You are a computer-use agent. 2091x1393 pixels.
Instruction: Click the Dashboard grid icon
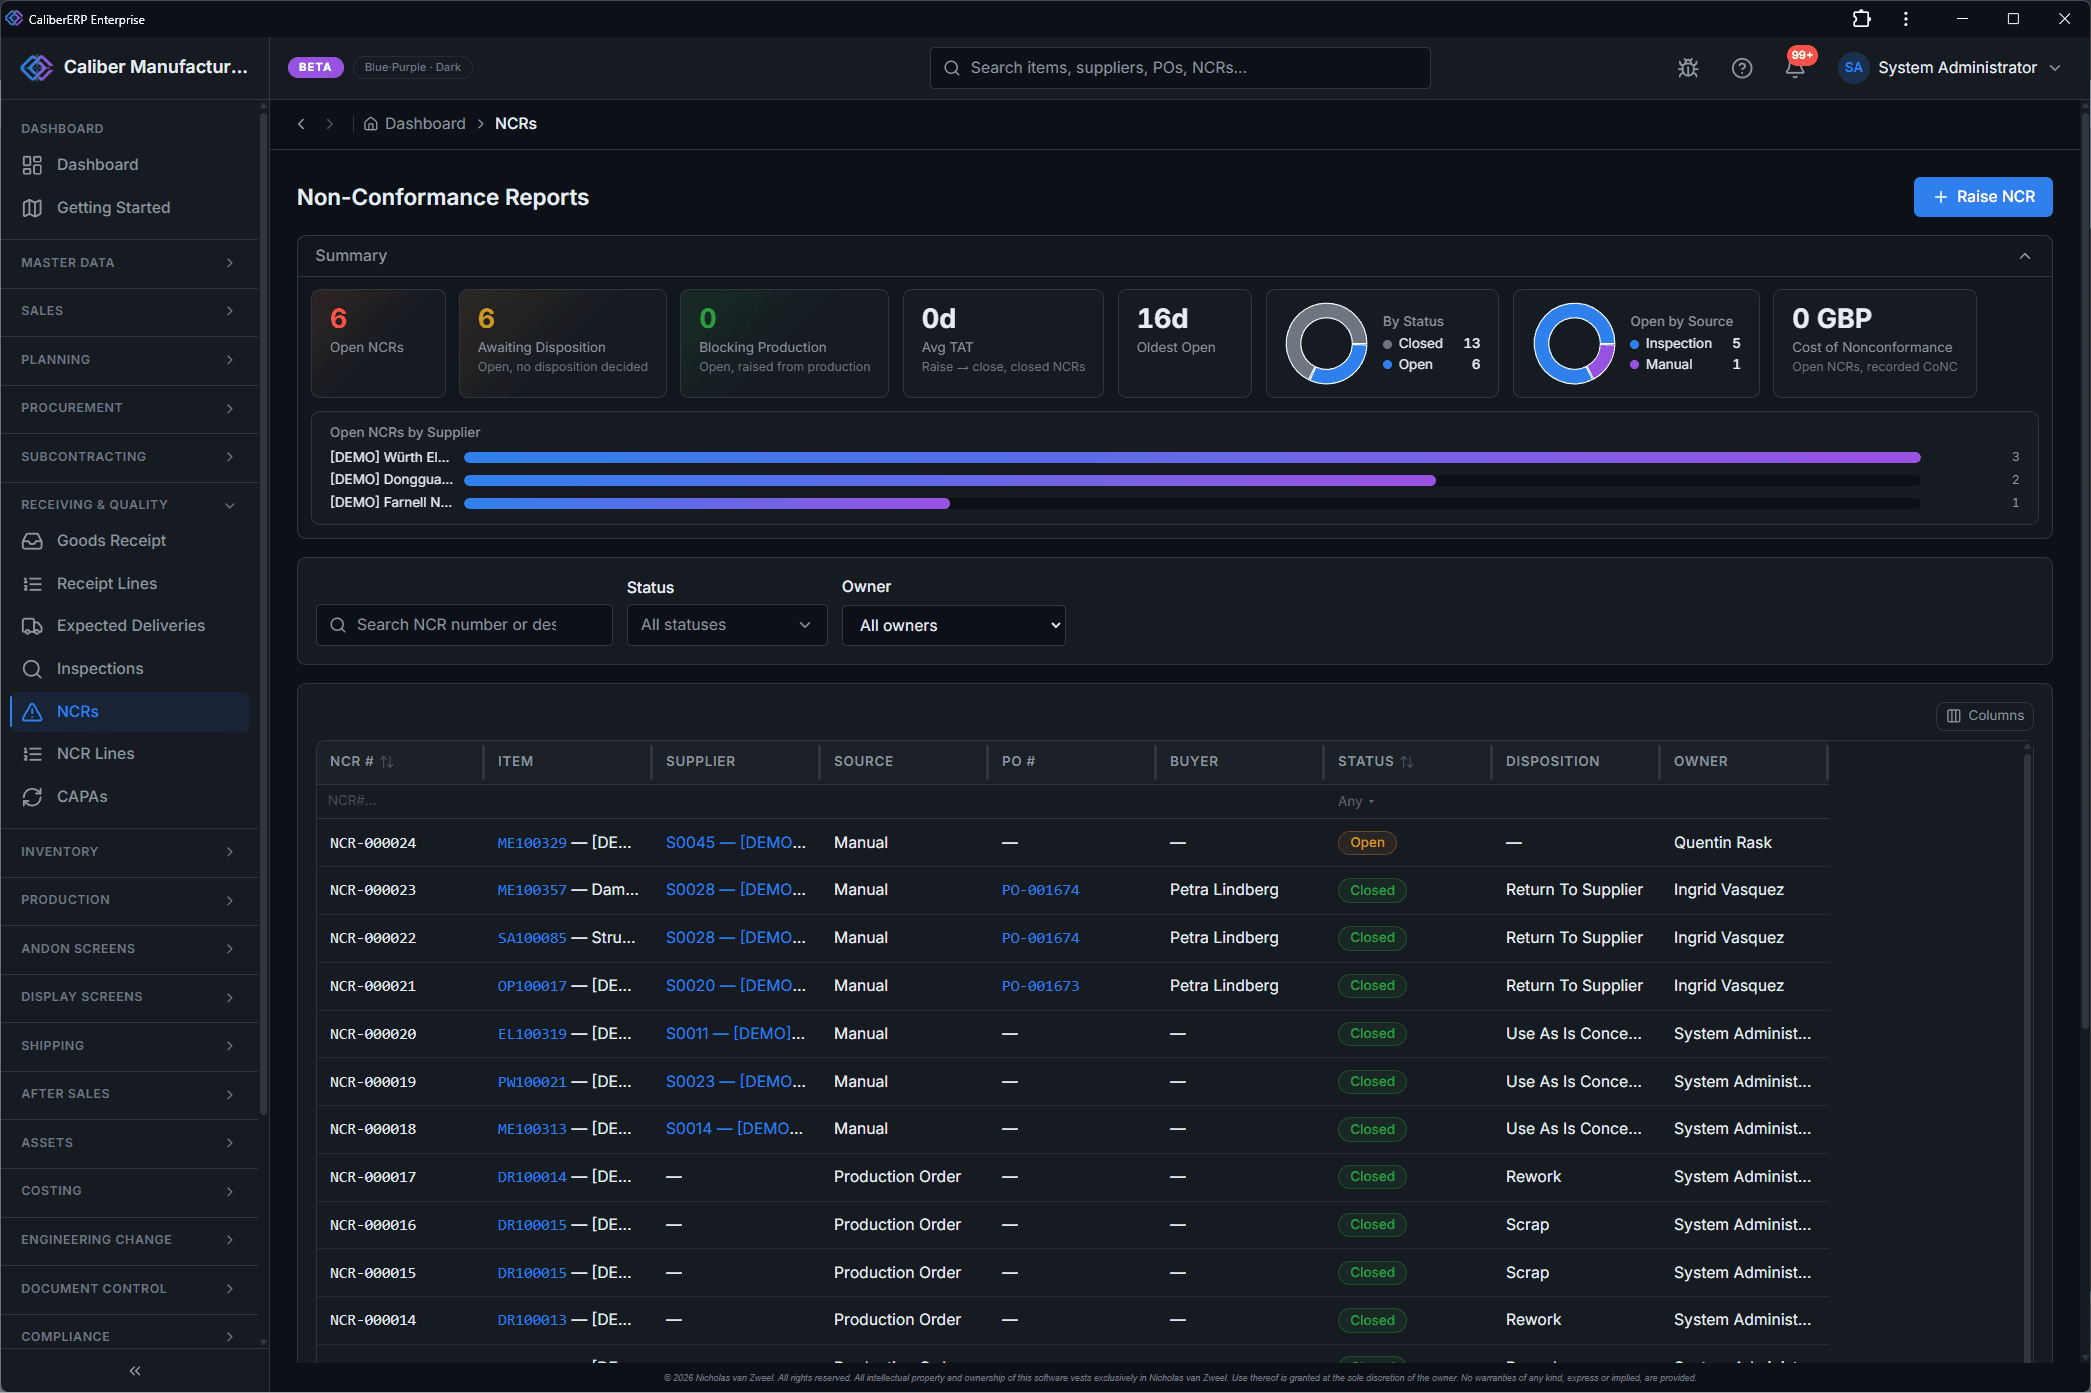(32, 165)
